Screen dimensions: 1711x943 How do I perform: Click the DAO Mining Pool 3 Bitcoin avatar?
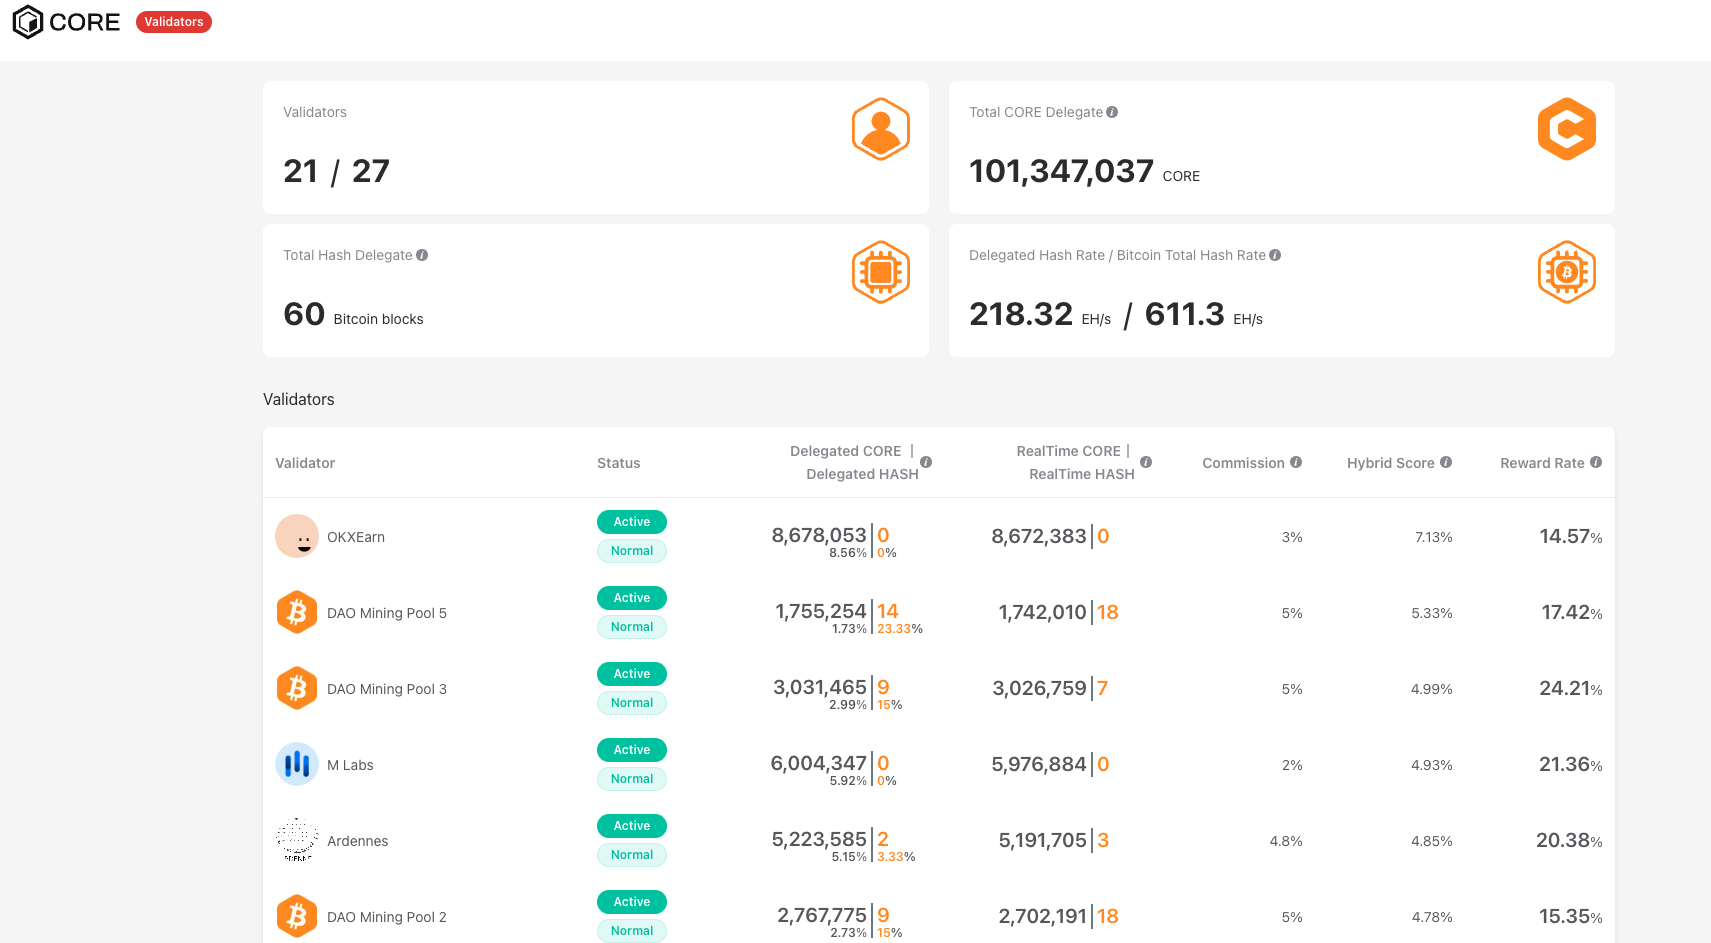click(x=297, y=688)
